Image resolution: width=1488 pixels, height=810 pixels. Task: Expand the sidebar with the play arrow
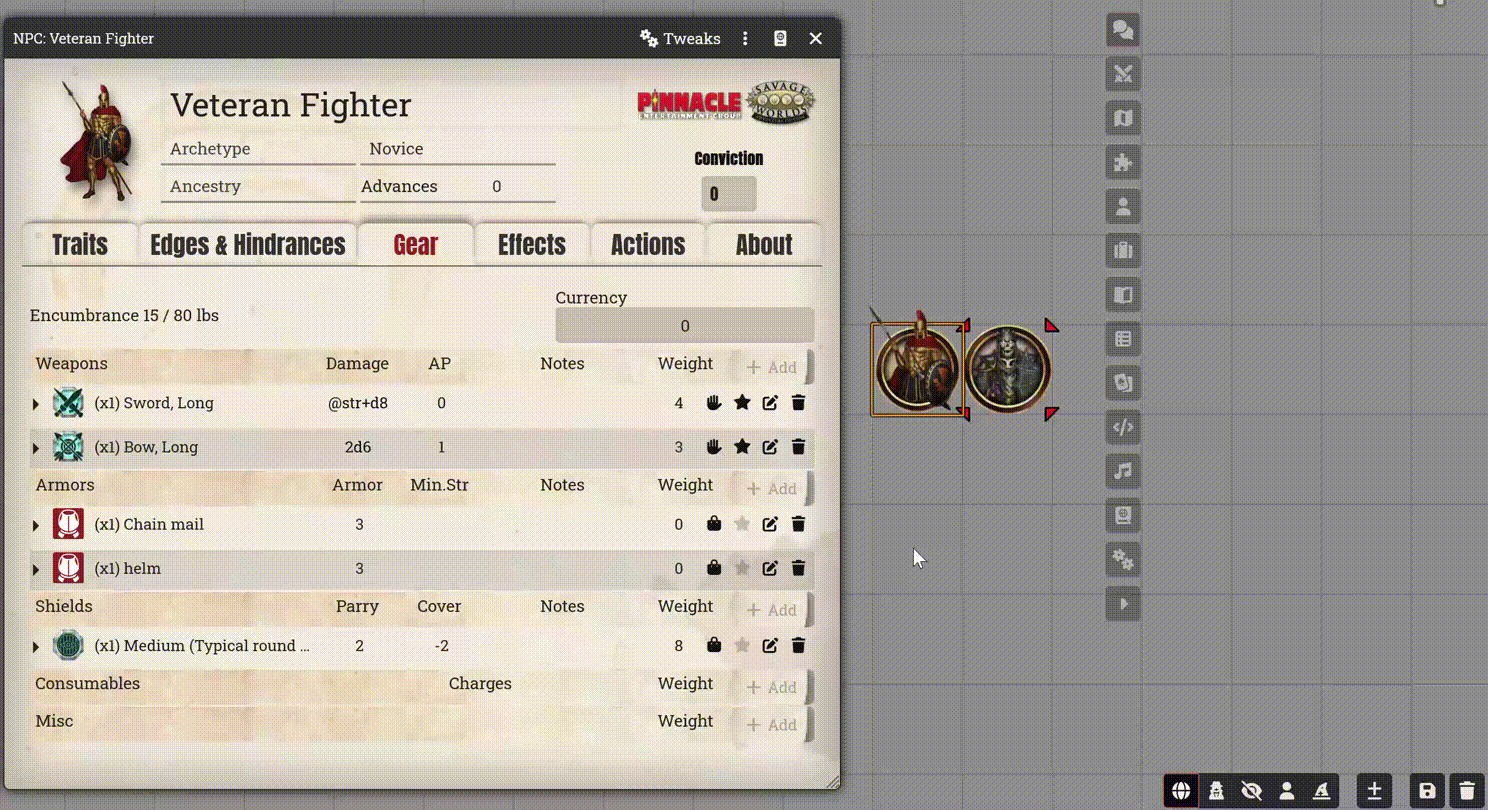click(1123, 604)
